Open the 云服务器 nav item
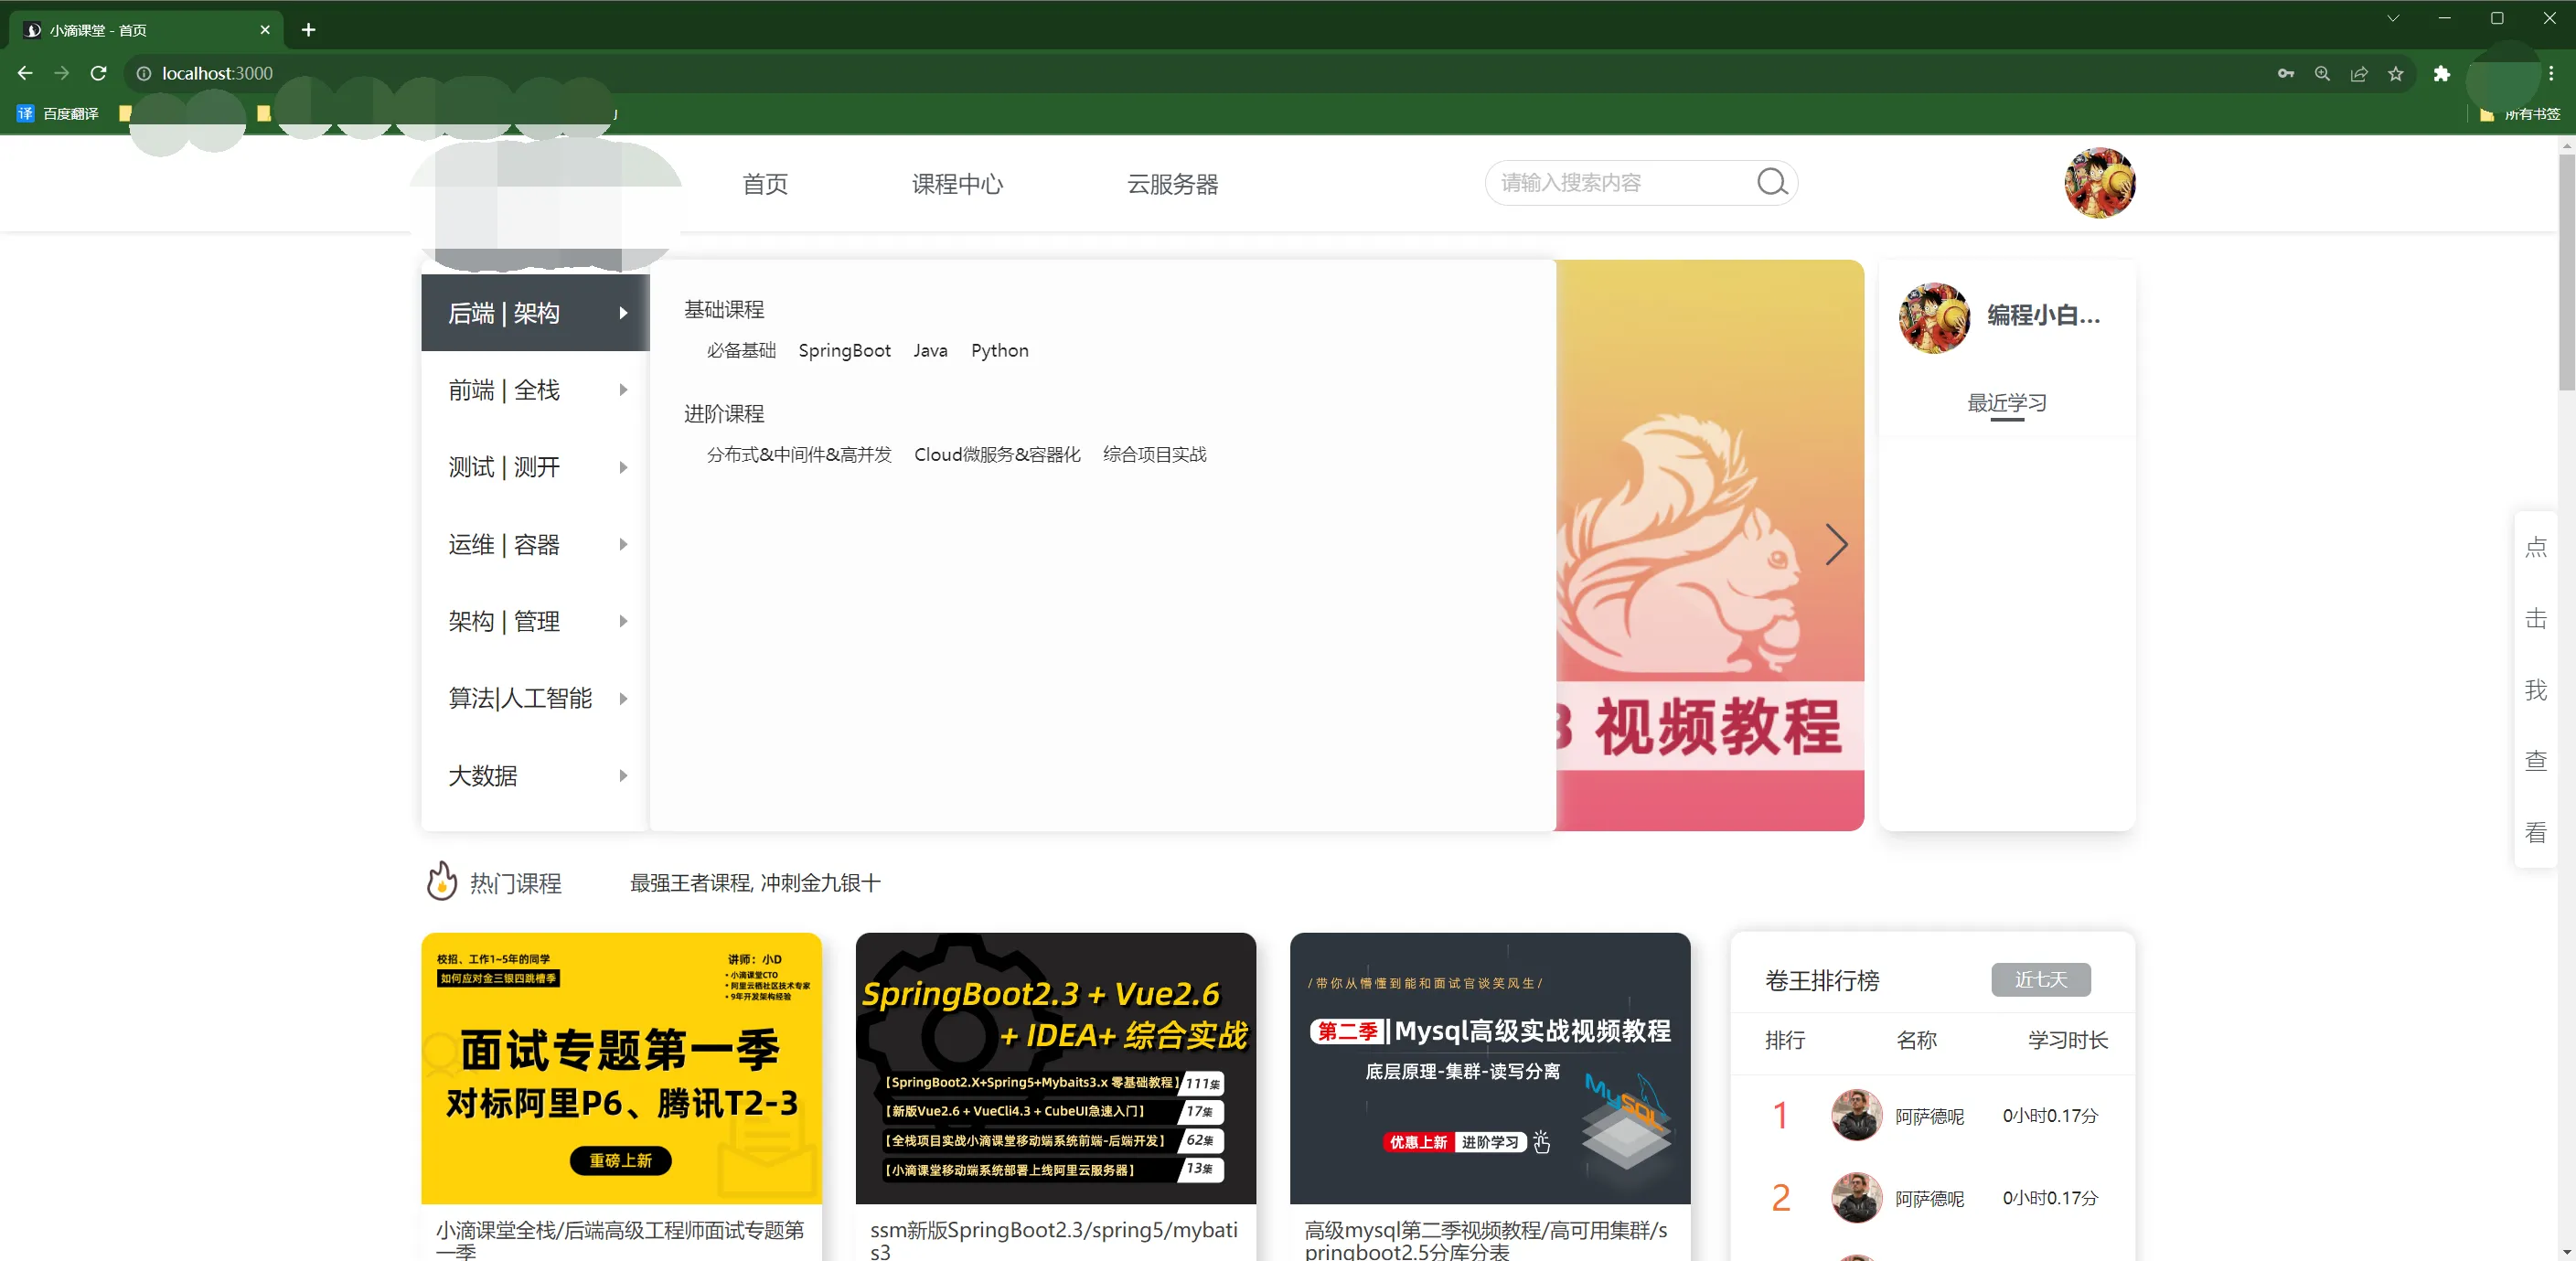The height and width of the screenshot is (1261, 2576). [x=1172, y=184]
